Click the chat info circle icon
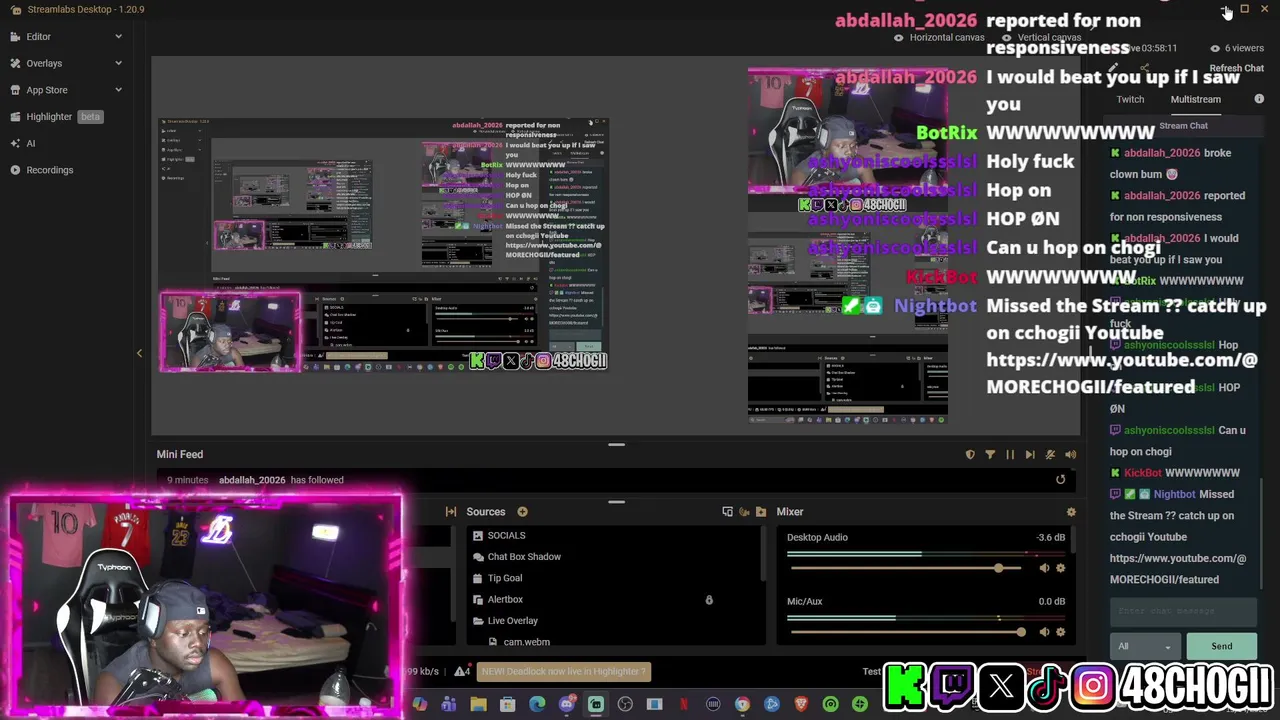This screenshot has width=1280, height=720. click(x=1259, y=99)
